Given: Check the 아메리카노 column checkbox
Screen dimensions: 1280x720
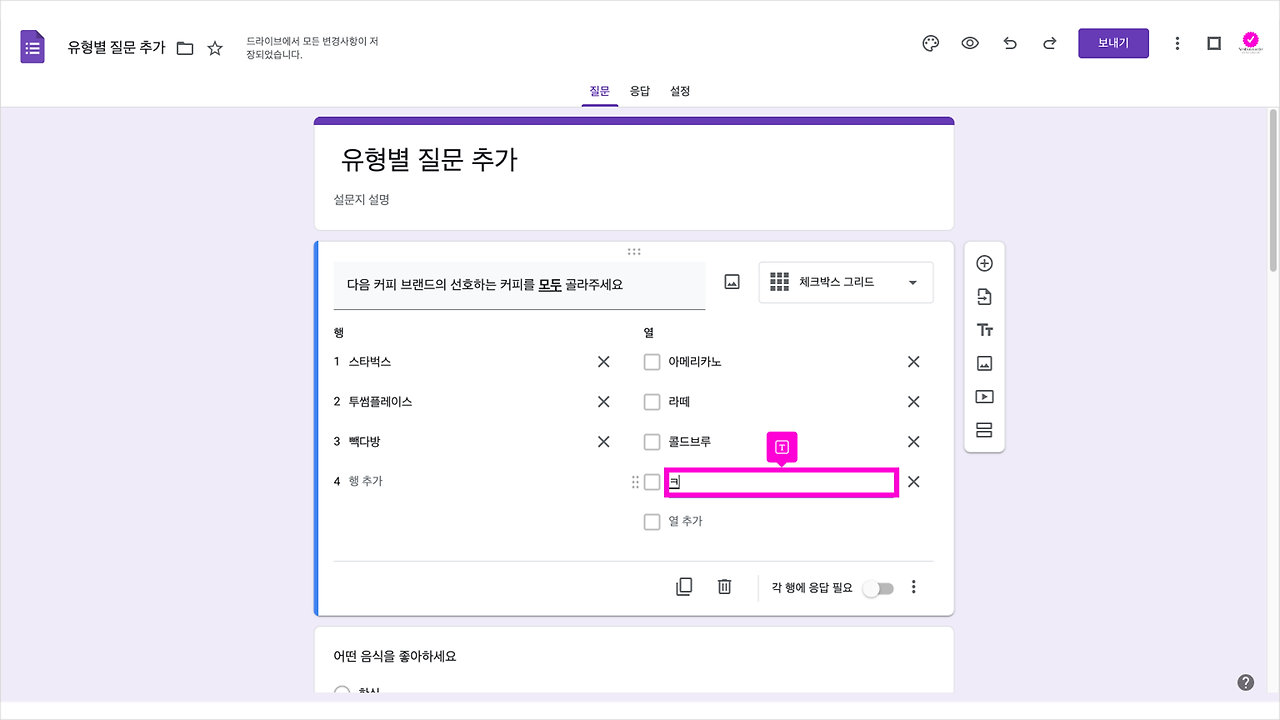Looking at the screenshot, I should (651, 361).
